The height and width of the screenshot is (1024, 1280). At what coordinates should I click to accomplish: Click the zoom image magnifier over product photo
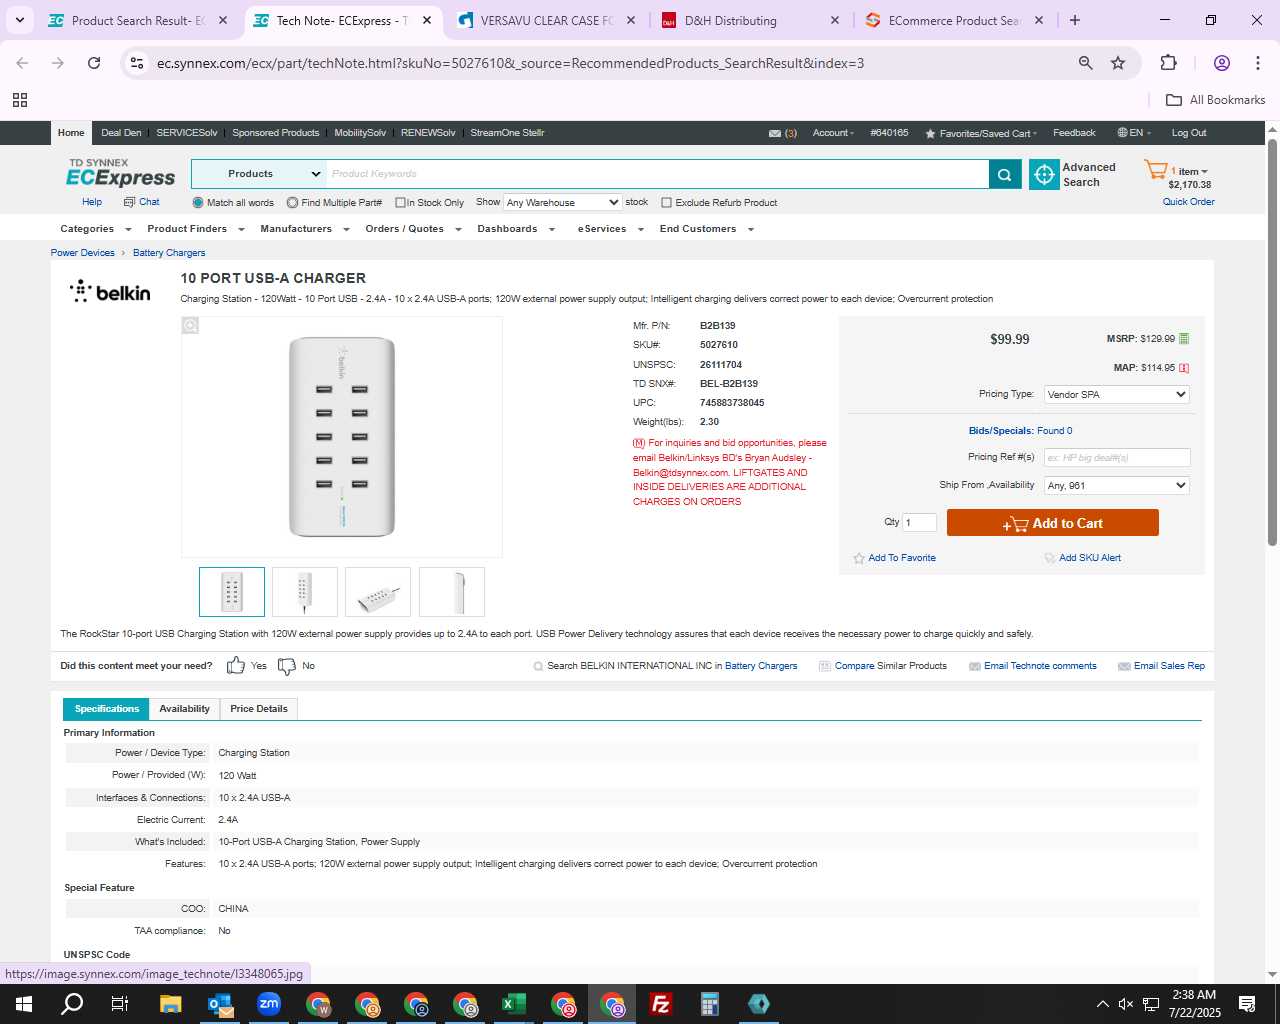coord(190,326)
